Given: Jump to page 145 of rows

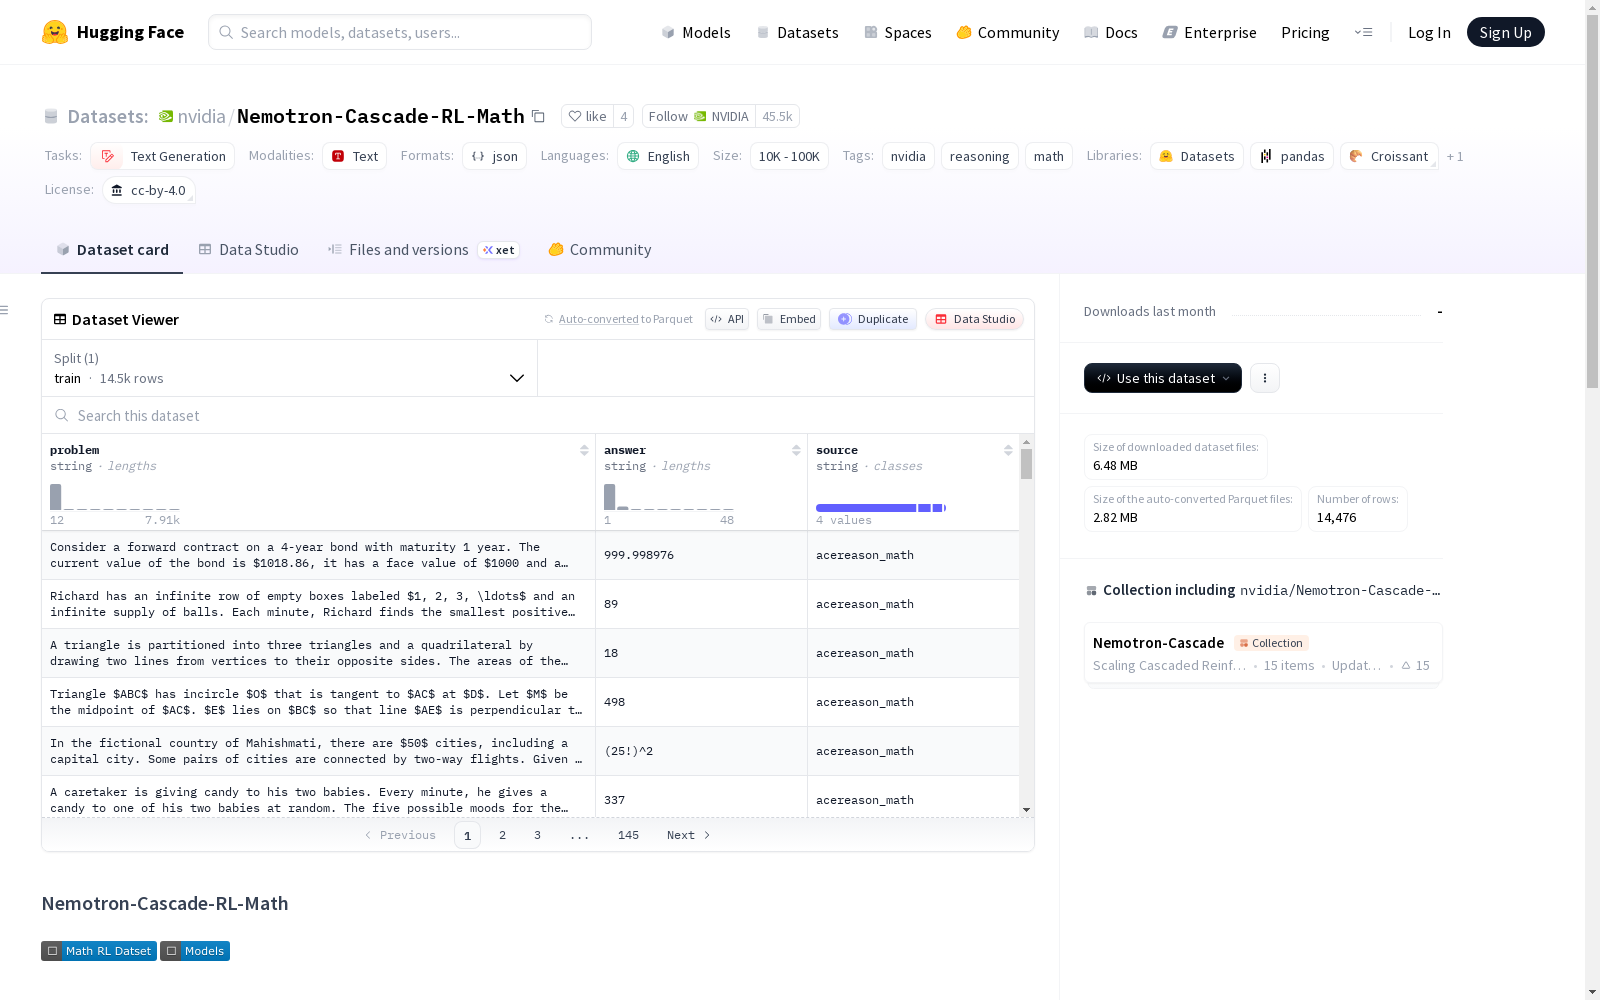Looking at the screenshot, I should tap(628, 835).
